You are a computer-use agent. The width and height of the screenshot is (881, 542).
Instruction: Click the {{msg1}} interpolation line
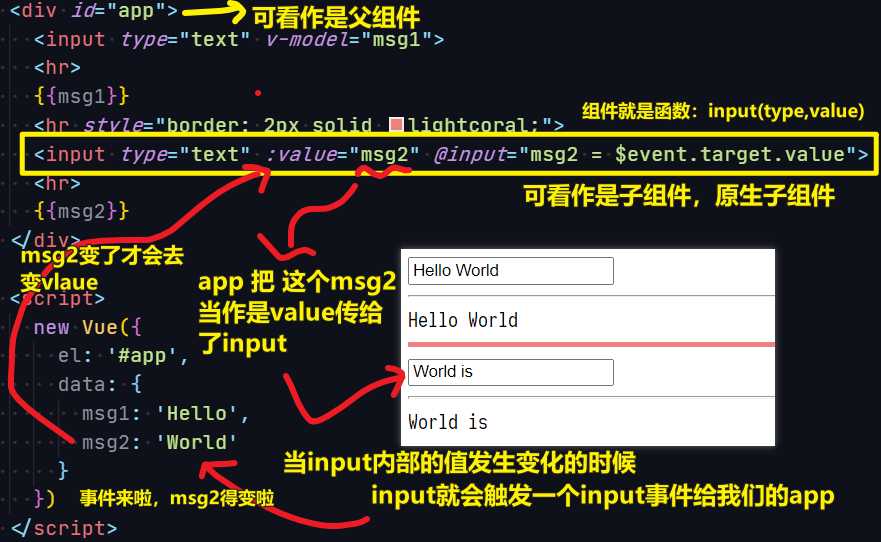(81, 96)
